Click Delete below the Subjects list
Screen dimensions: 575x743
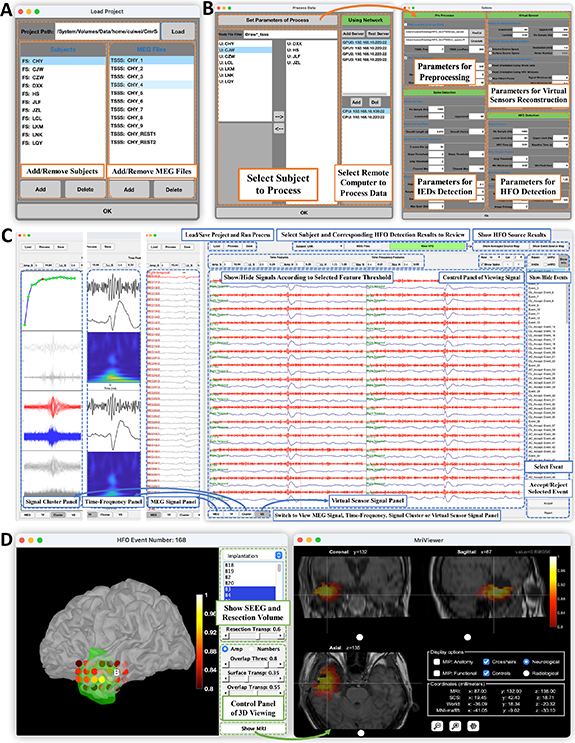coord(85,189)
